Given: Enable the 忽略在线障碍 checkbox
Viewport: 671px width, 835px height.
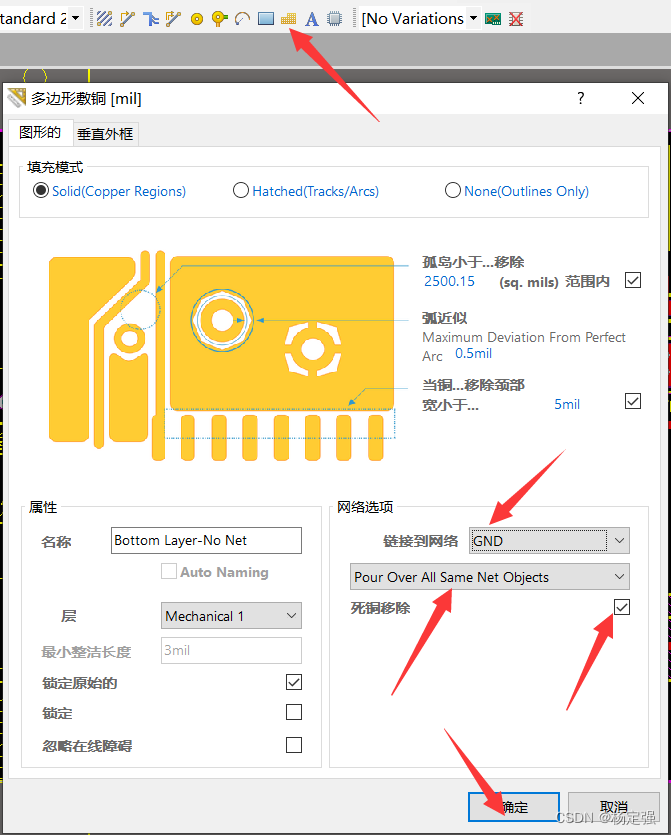Looking at the screenshot, I should pos(294,745).
